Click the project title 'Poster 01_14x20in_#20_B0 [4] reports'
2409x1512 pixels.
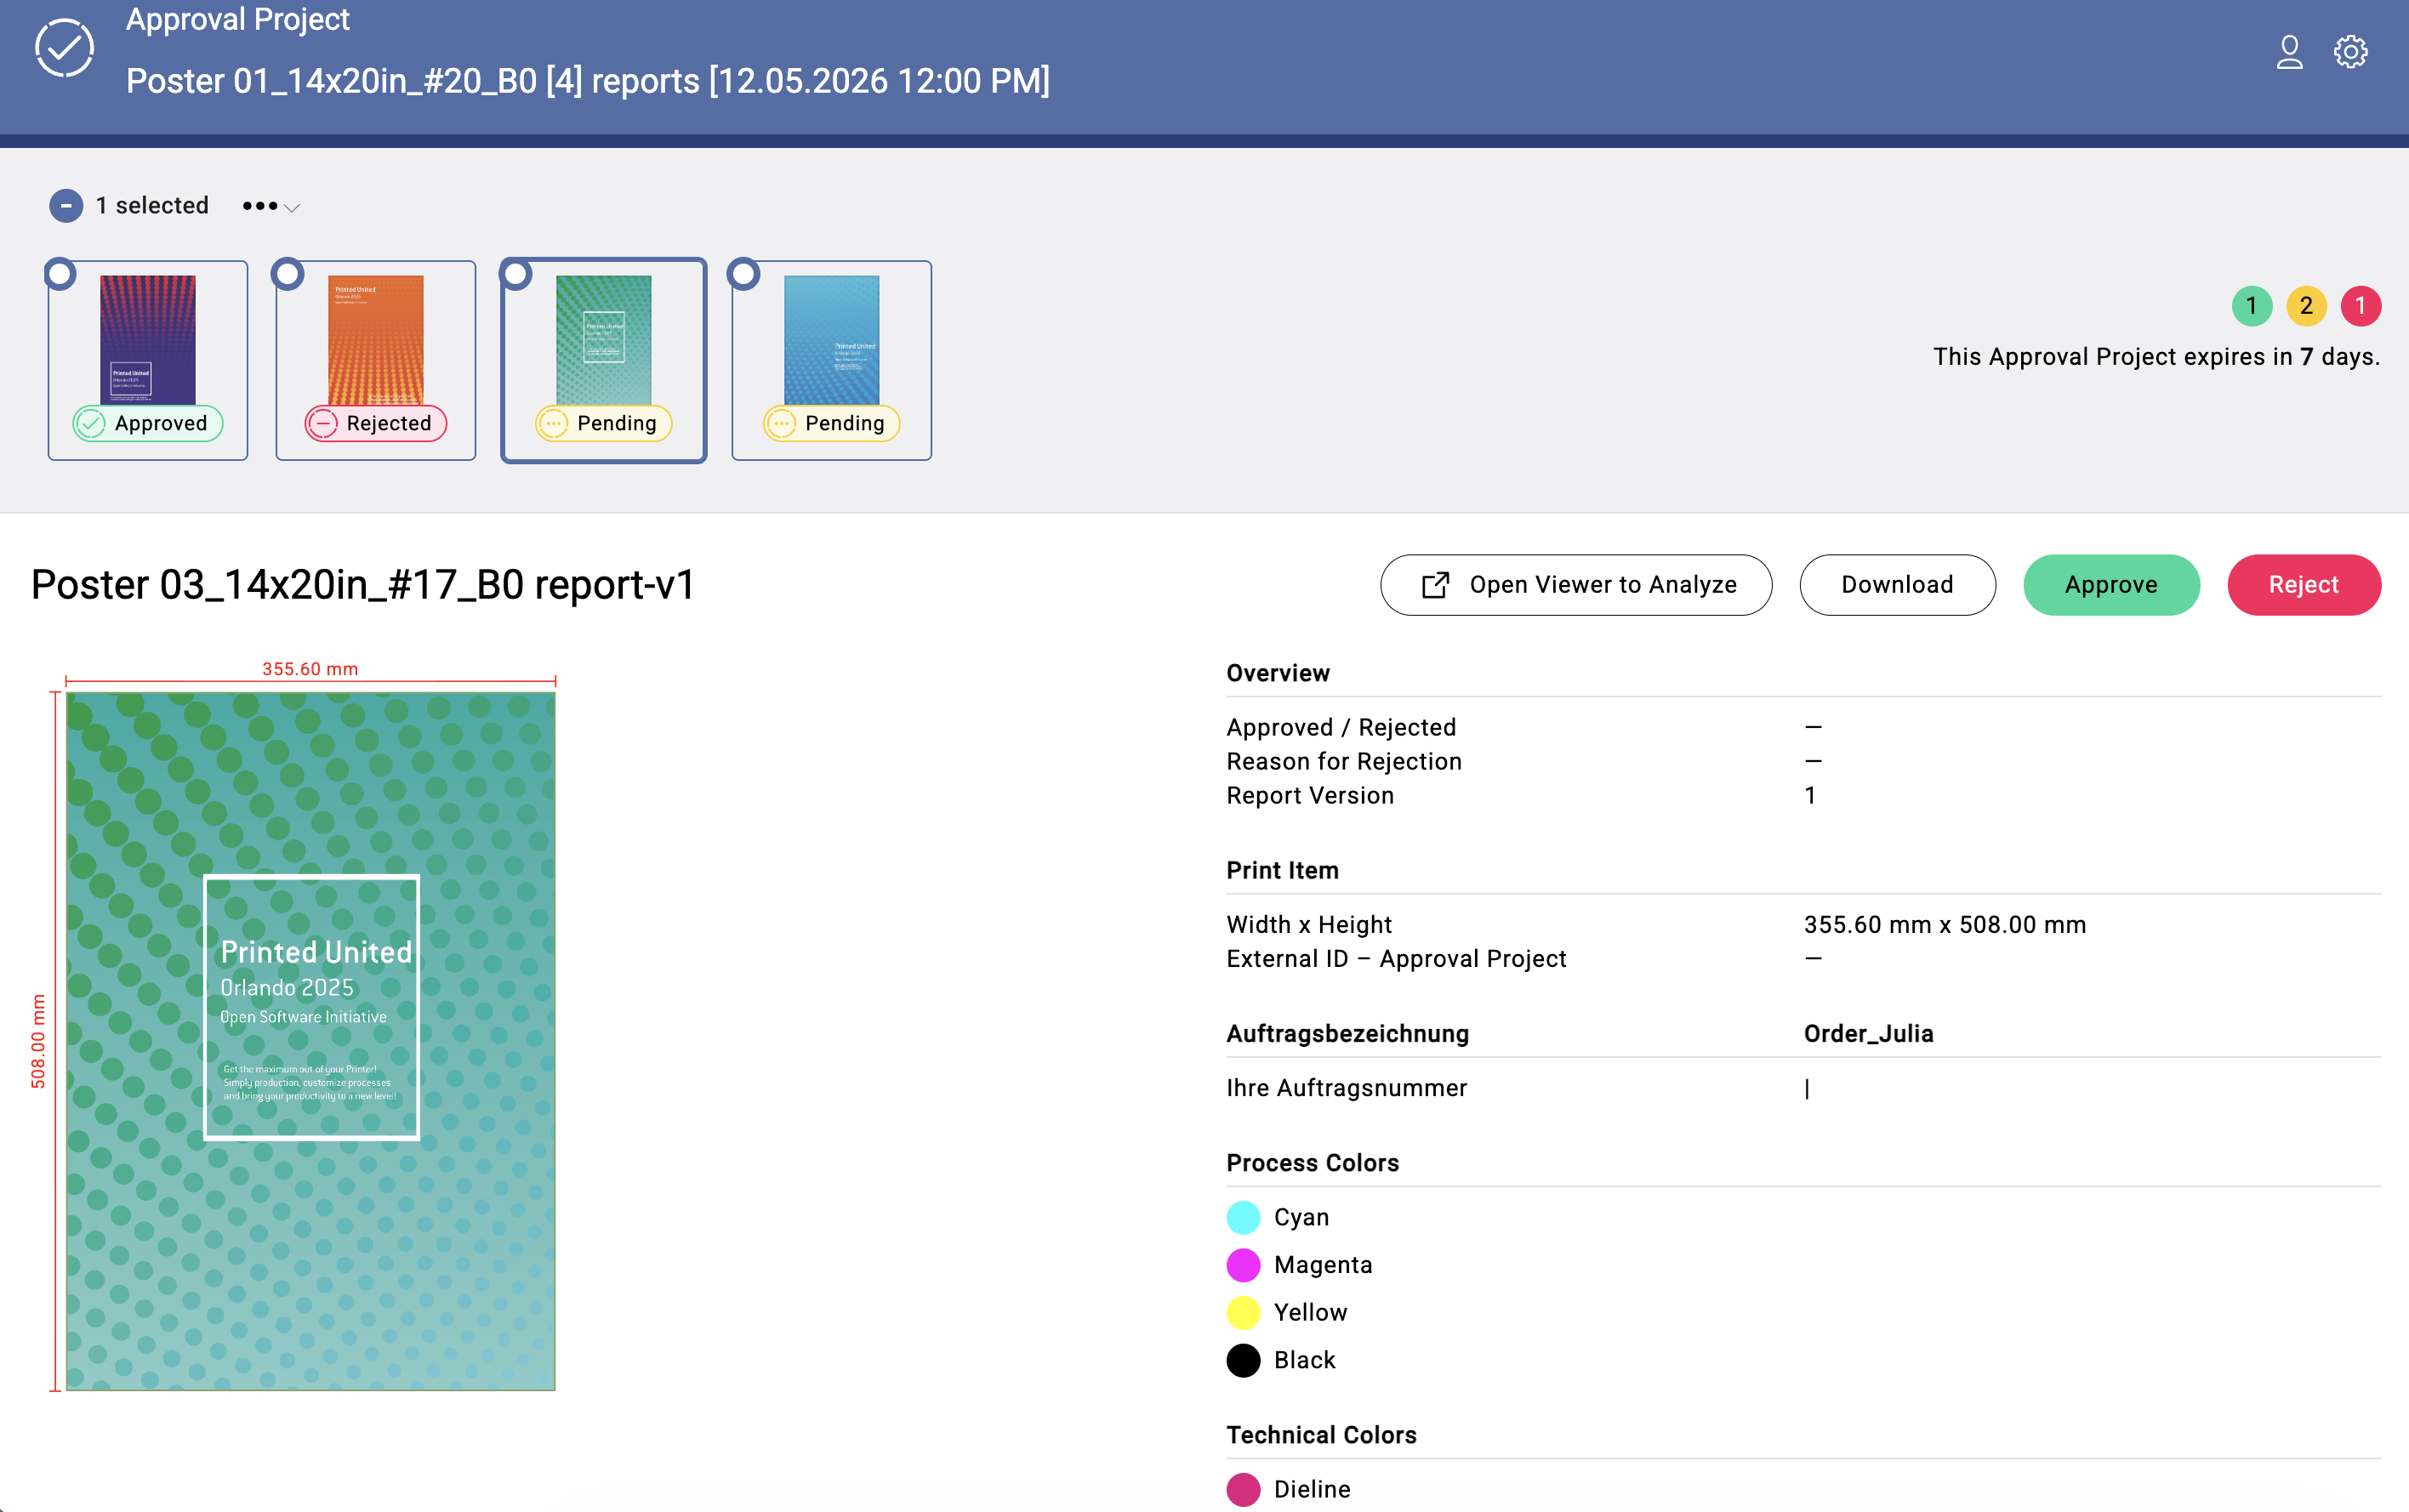pyautogui.click(x=413, y=81)
